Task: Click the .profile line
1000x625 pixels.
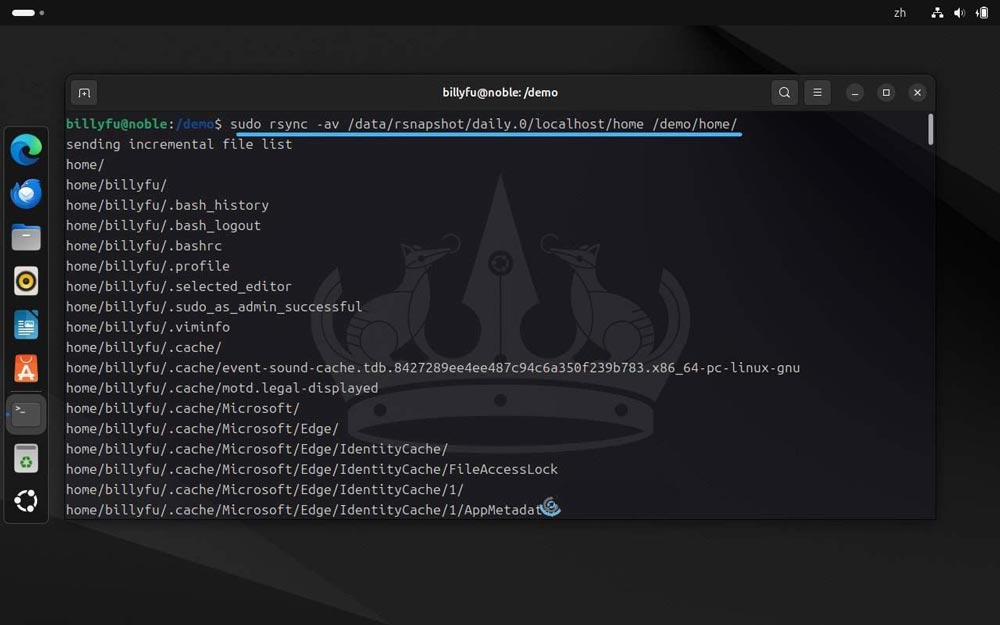Action: (147, 266)
